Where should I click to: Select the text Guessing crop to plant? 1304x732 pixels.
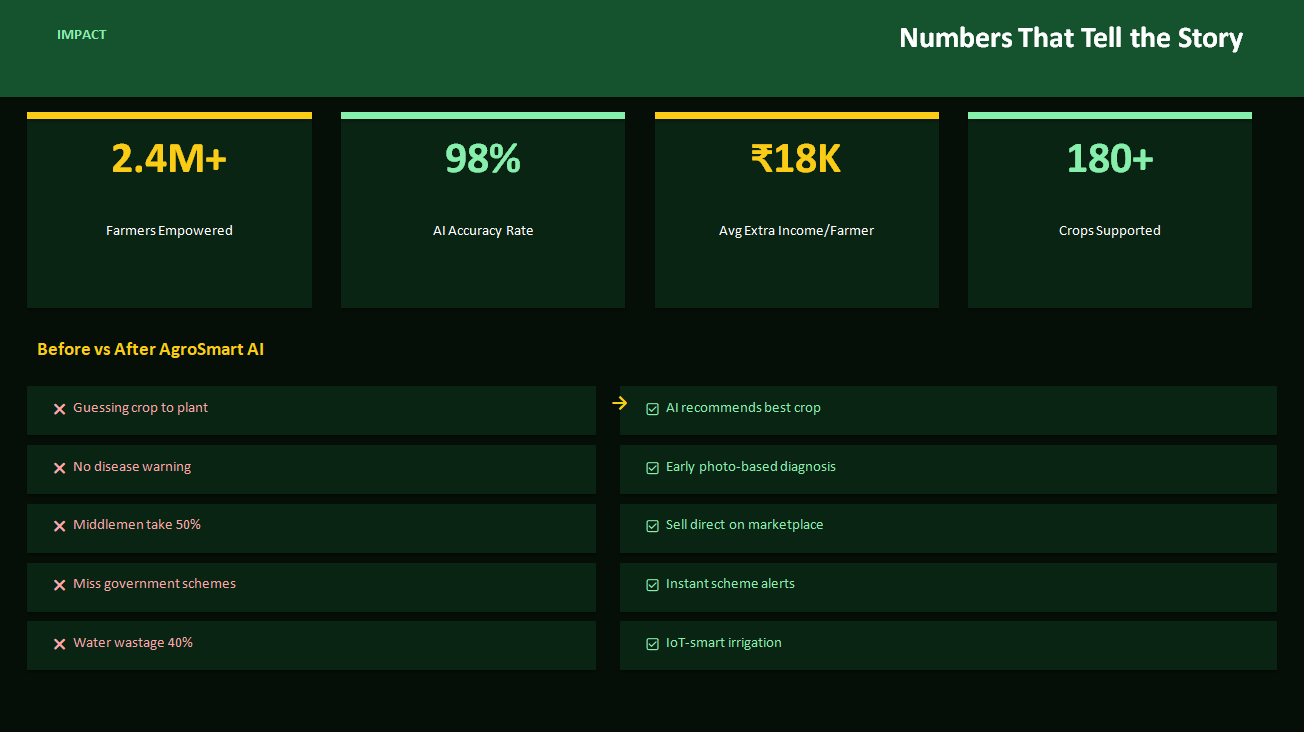coord(141,408)
